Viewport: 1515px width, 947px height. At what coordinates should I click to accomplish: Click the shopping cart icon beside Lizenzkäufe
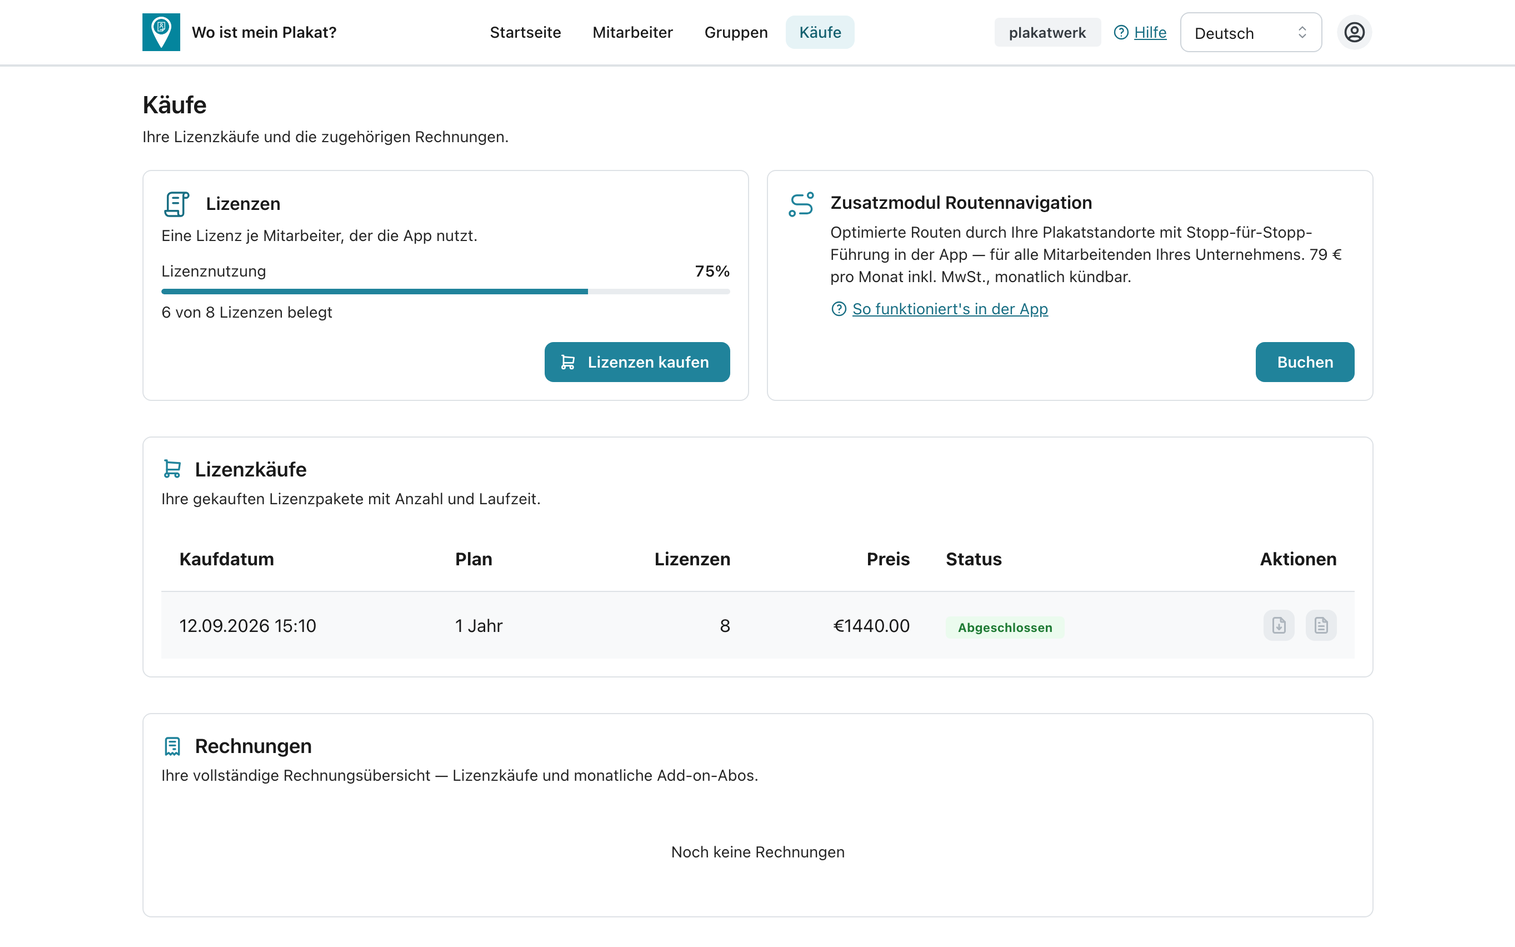tap(172, 469)
